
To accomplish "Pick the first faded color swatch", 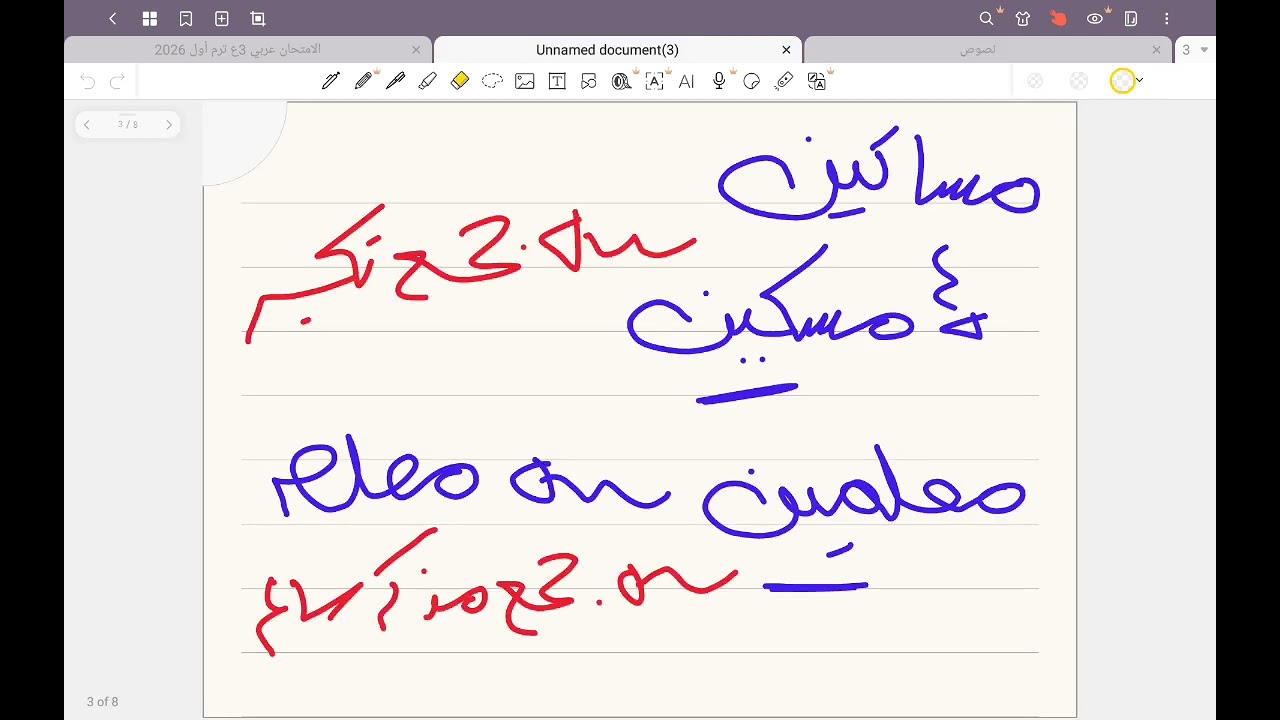I will tap(1035, 81).
